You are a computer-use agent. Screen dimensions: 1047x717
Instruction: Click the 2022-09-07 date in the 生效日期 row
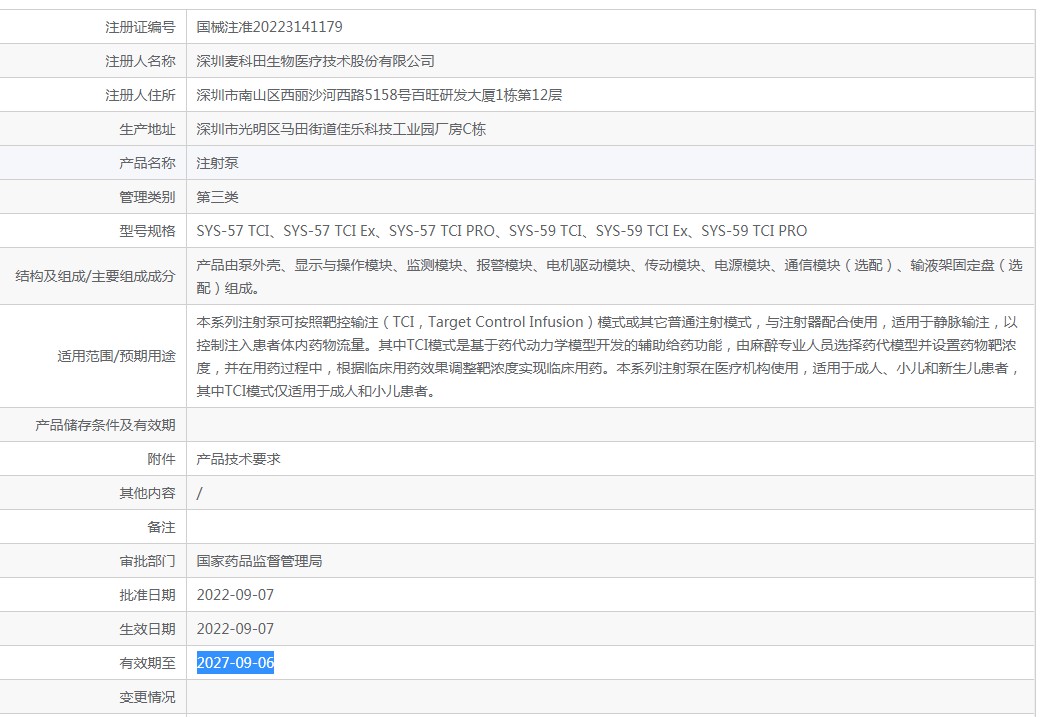(x=235, y=629)
